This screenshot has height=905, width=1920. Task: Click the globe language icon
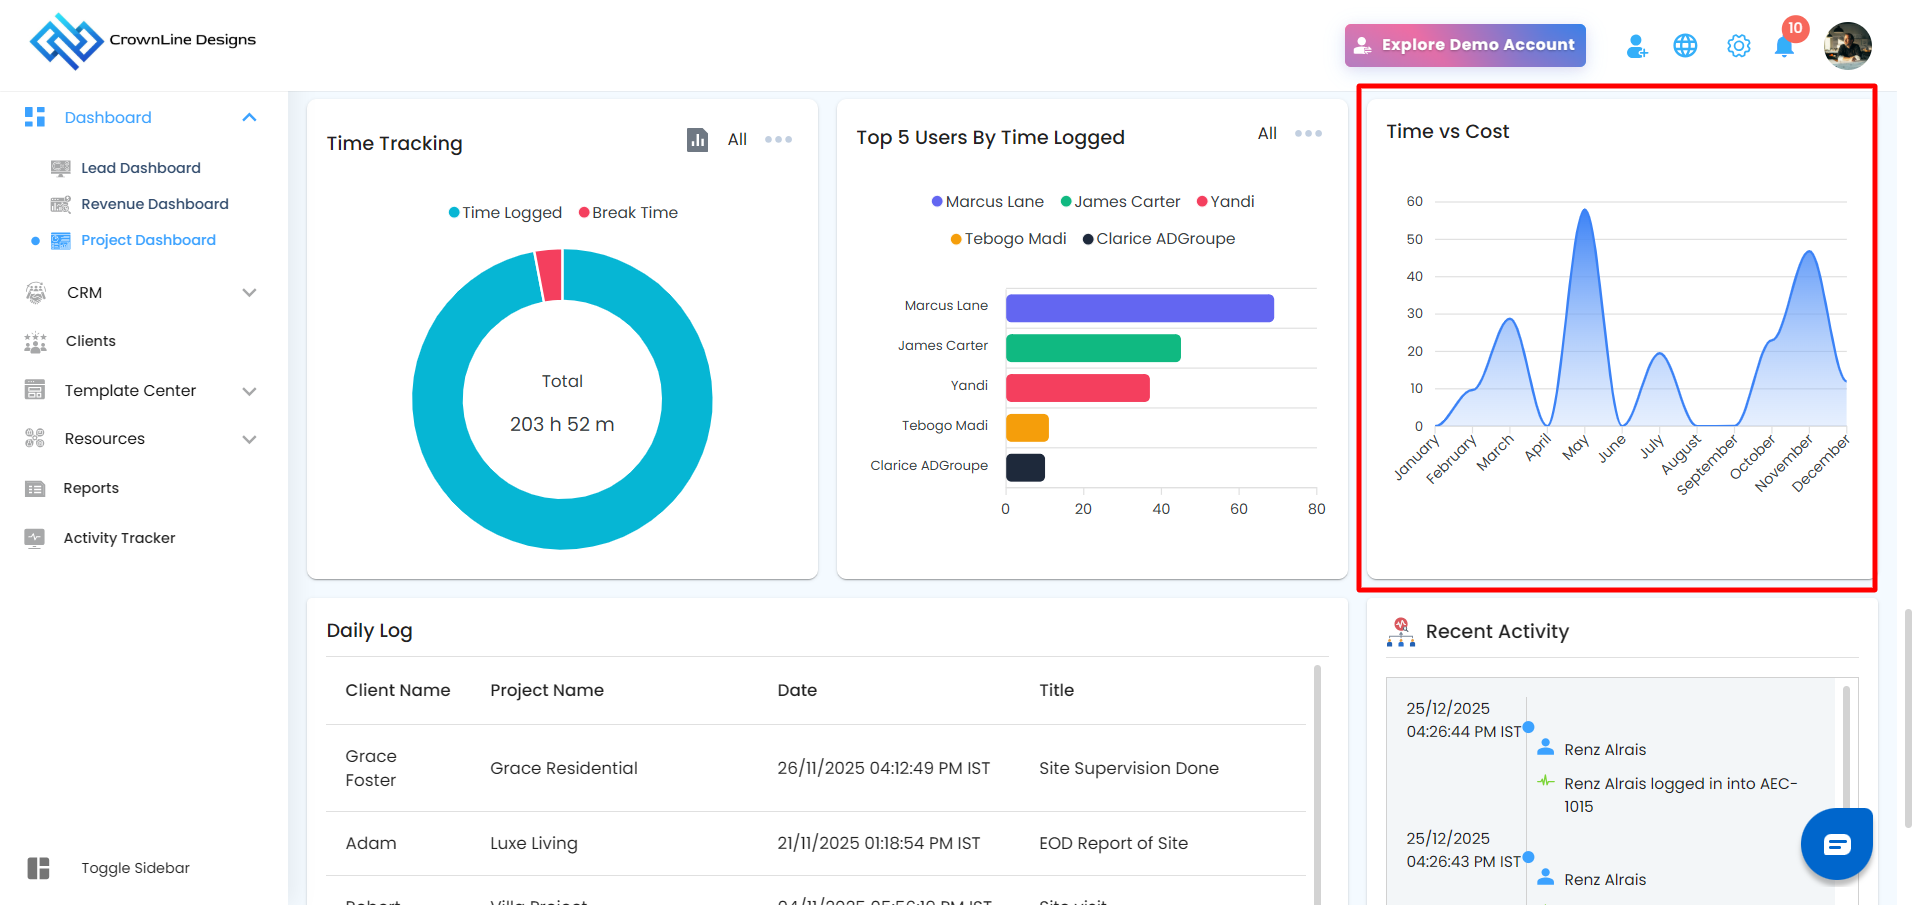(1685, 46)
